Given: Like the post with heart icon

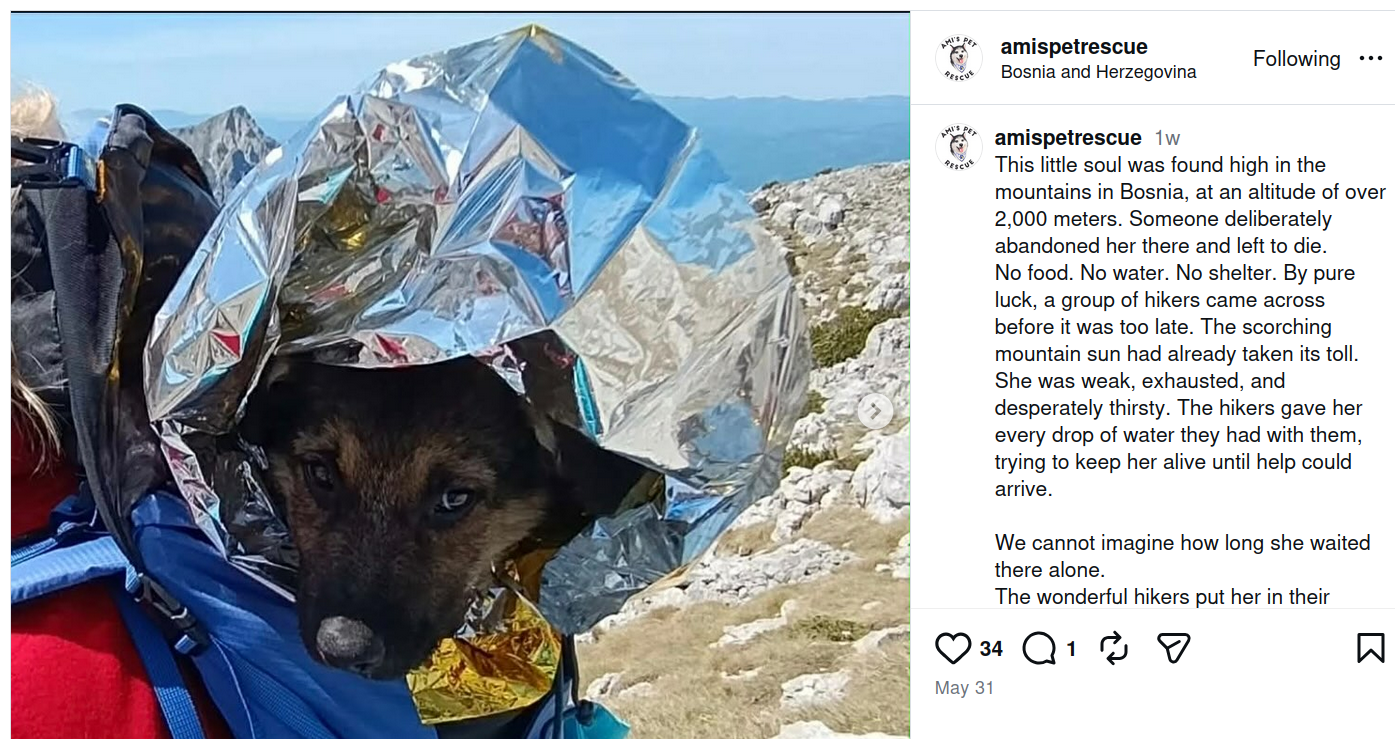Looking at the screenshot, I should coord(953,648).
